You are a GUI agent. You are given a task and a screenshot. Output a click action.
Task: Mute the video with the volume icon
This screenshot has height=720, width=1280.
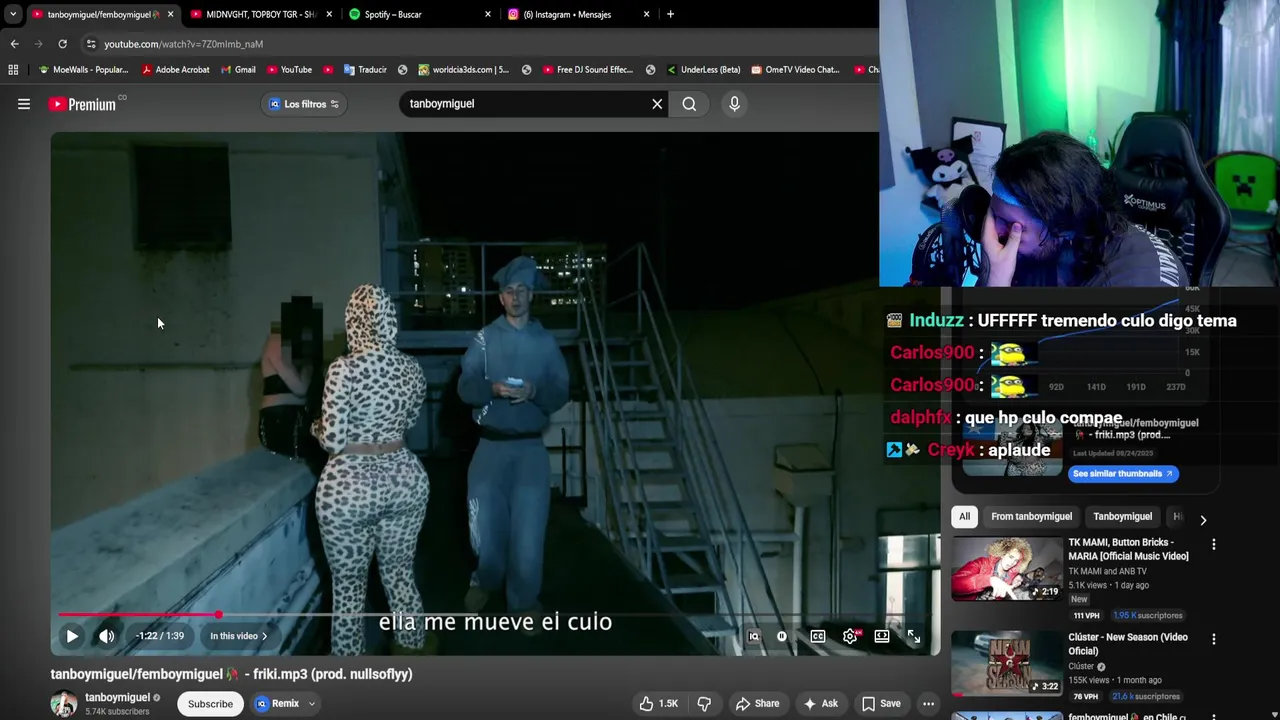107,636
